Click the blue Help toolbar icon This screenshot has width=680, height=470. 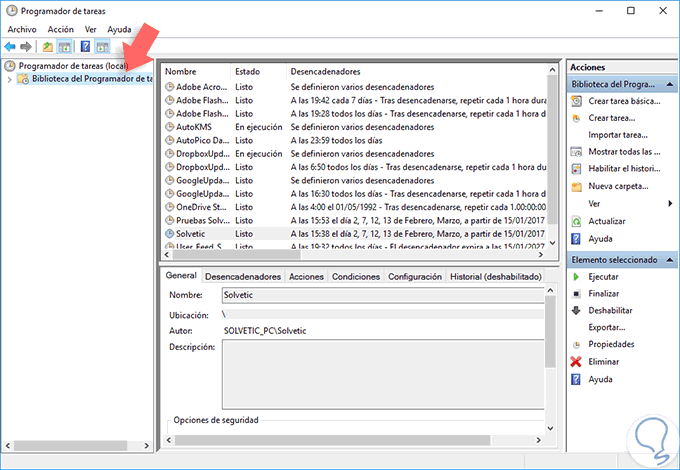tap(85, 46)
